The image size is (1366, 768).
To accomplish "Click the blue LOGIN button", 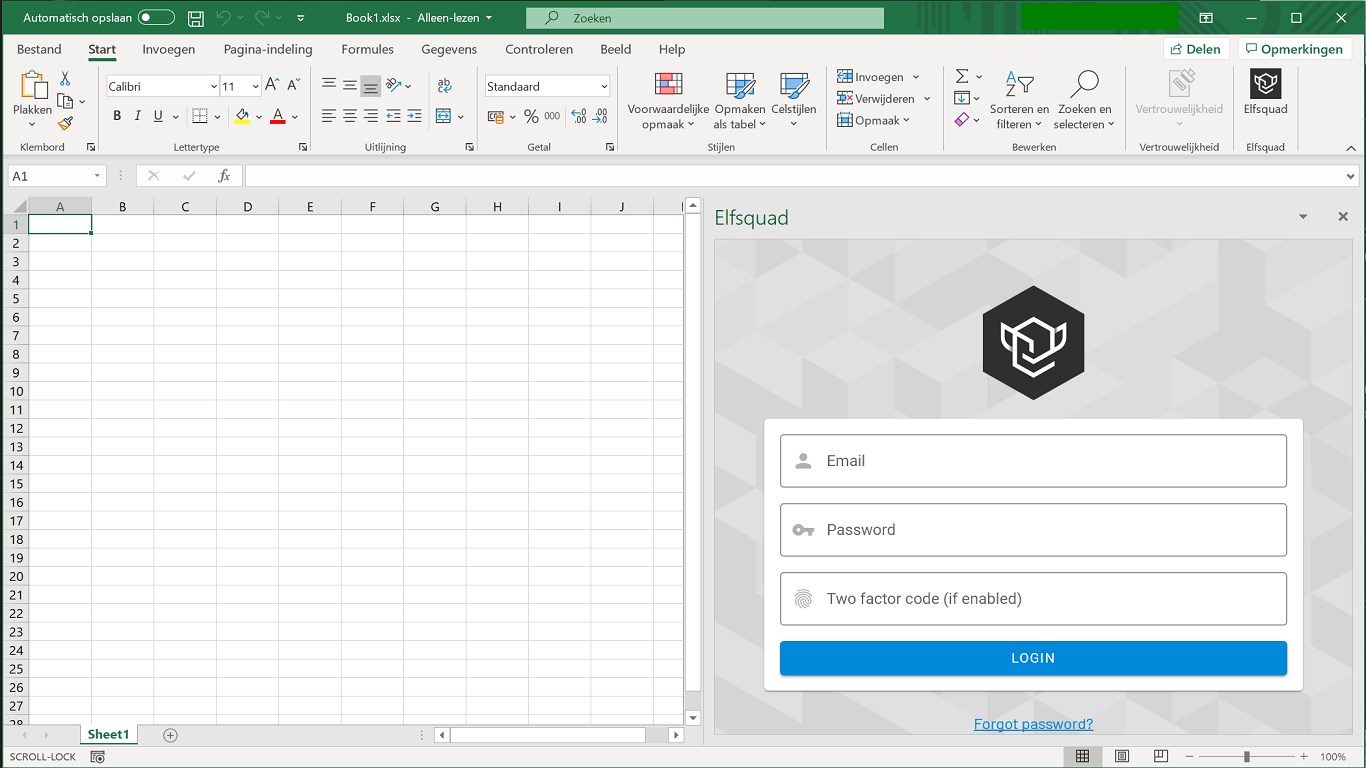I will click(x=1033, y=658).
